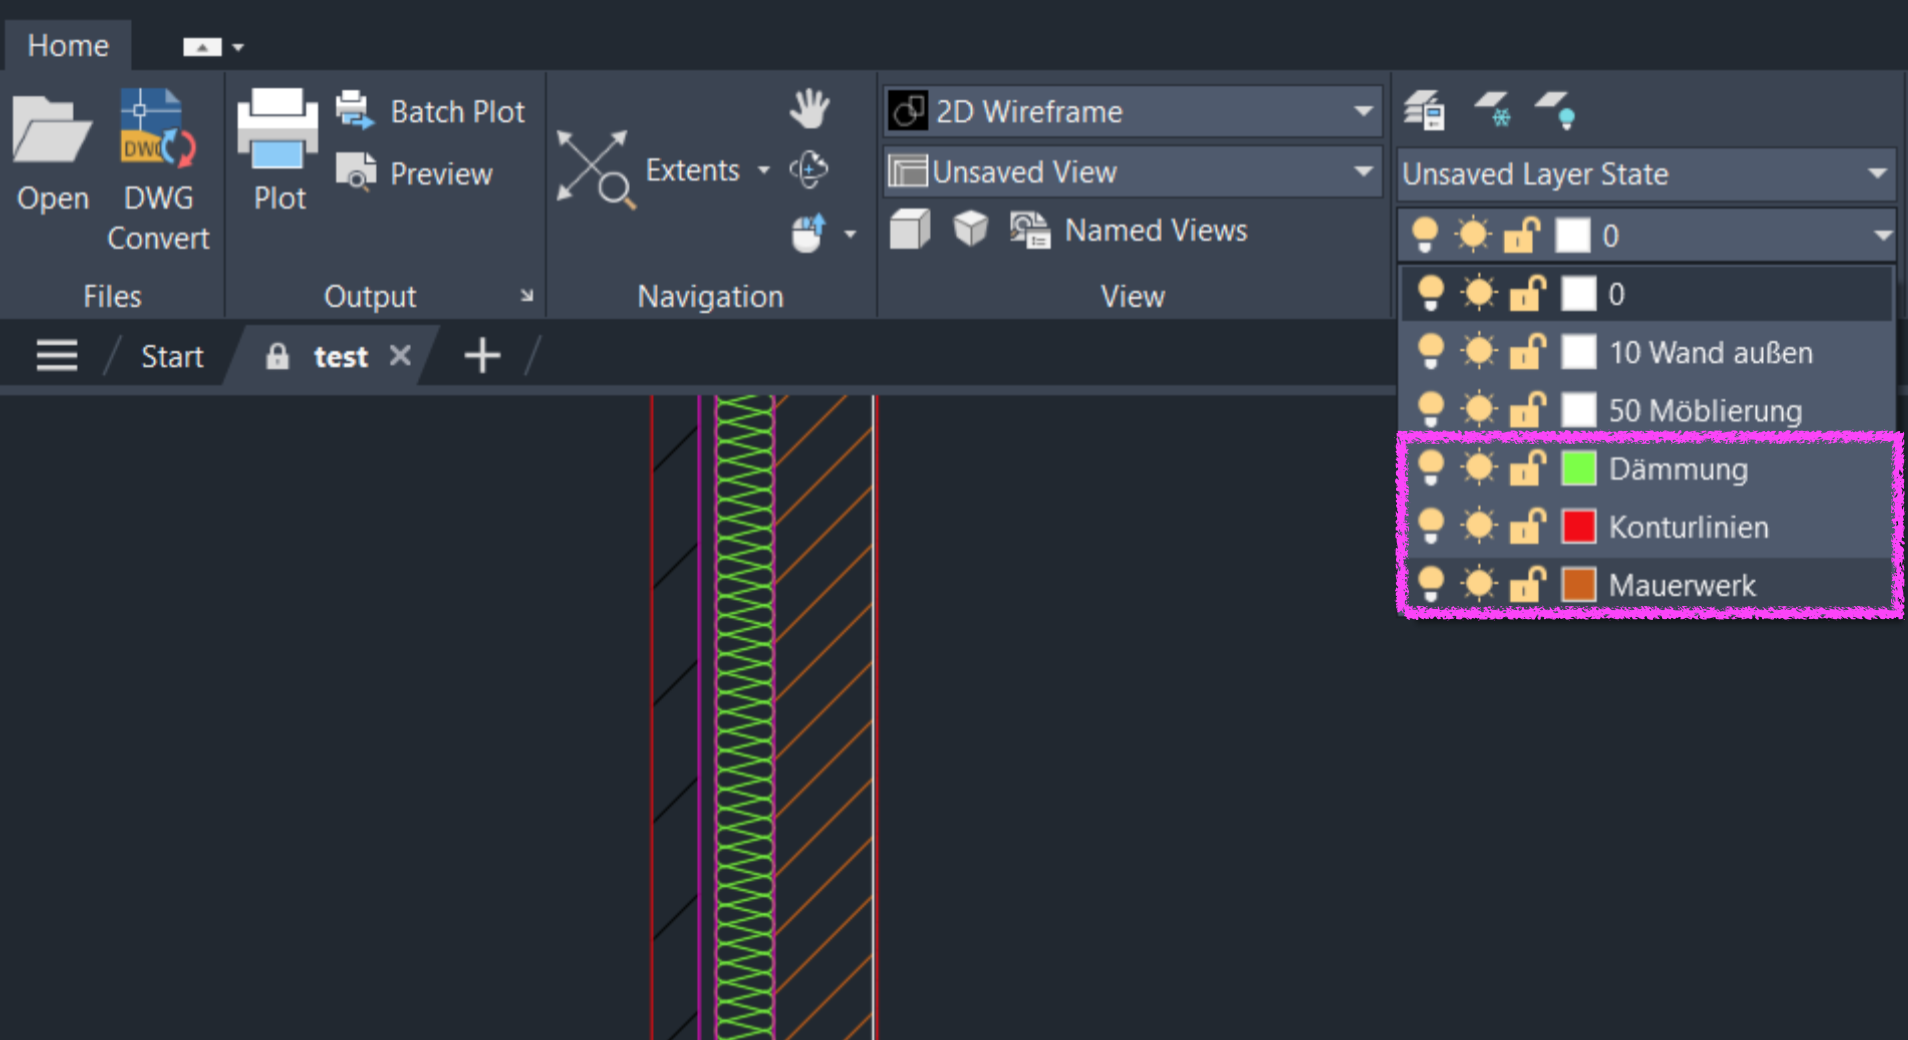Toggle freeze sun on 50 Möblierung layer
The width and height of the screenshot is (1908, 1040).
1479,410
